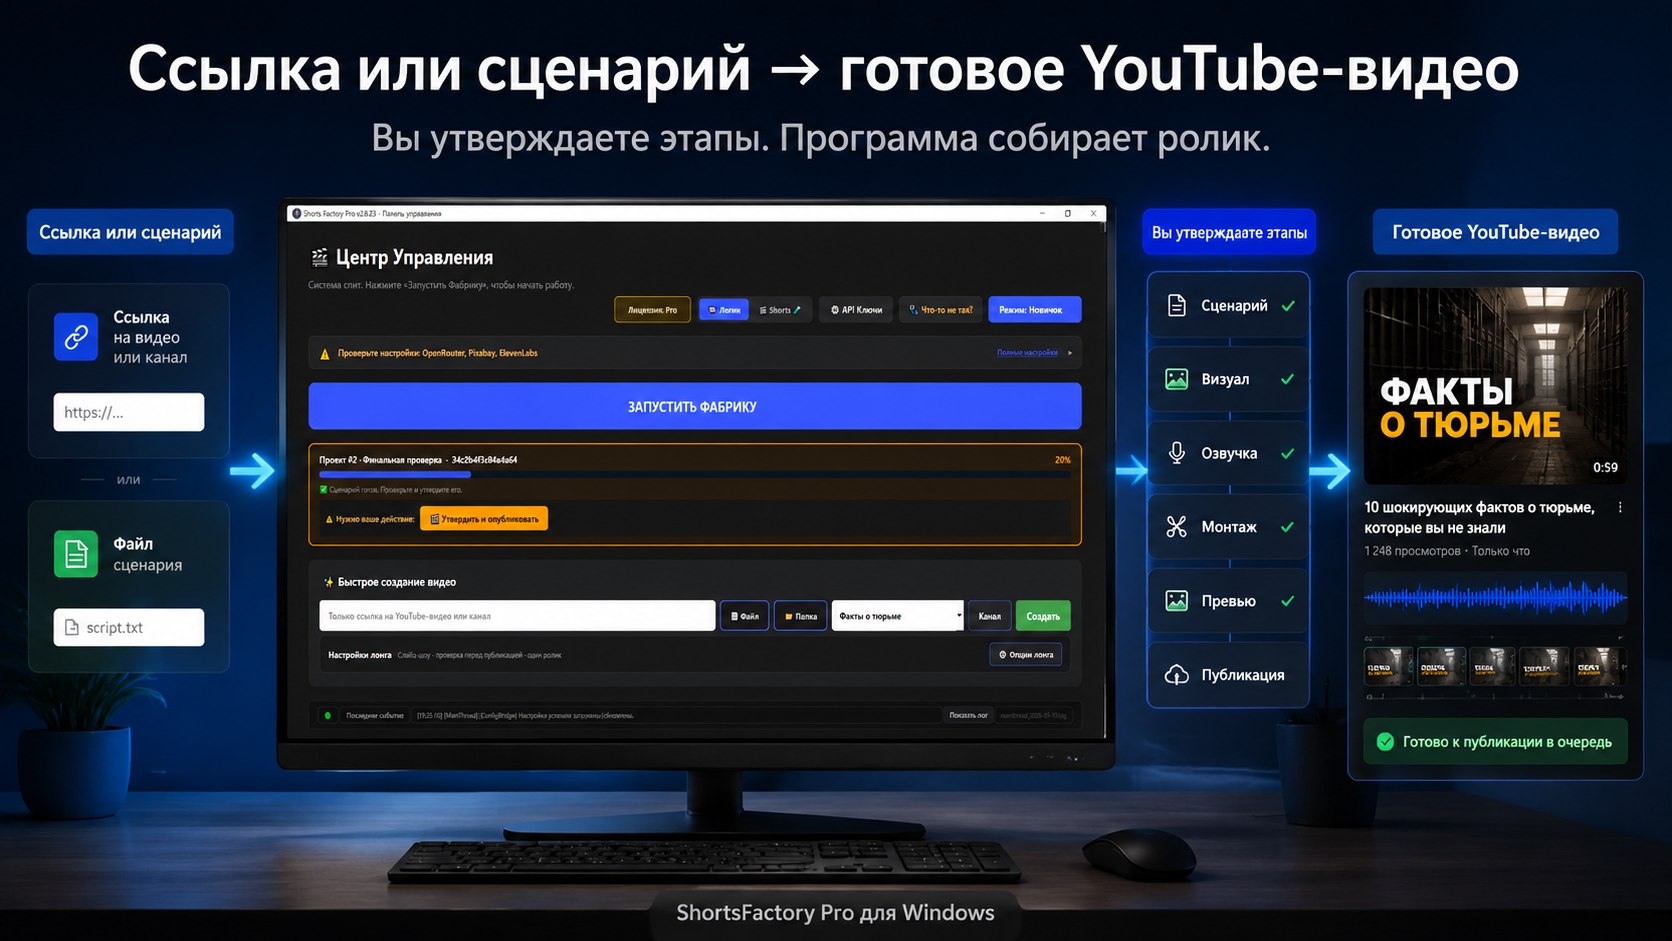Open Опции лонга
The height and width of the screenshot is (941, 1672).
(1026, 655)
